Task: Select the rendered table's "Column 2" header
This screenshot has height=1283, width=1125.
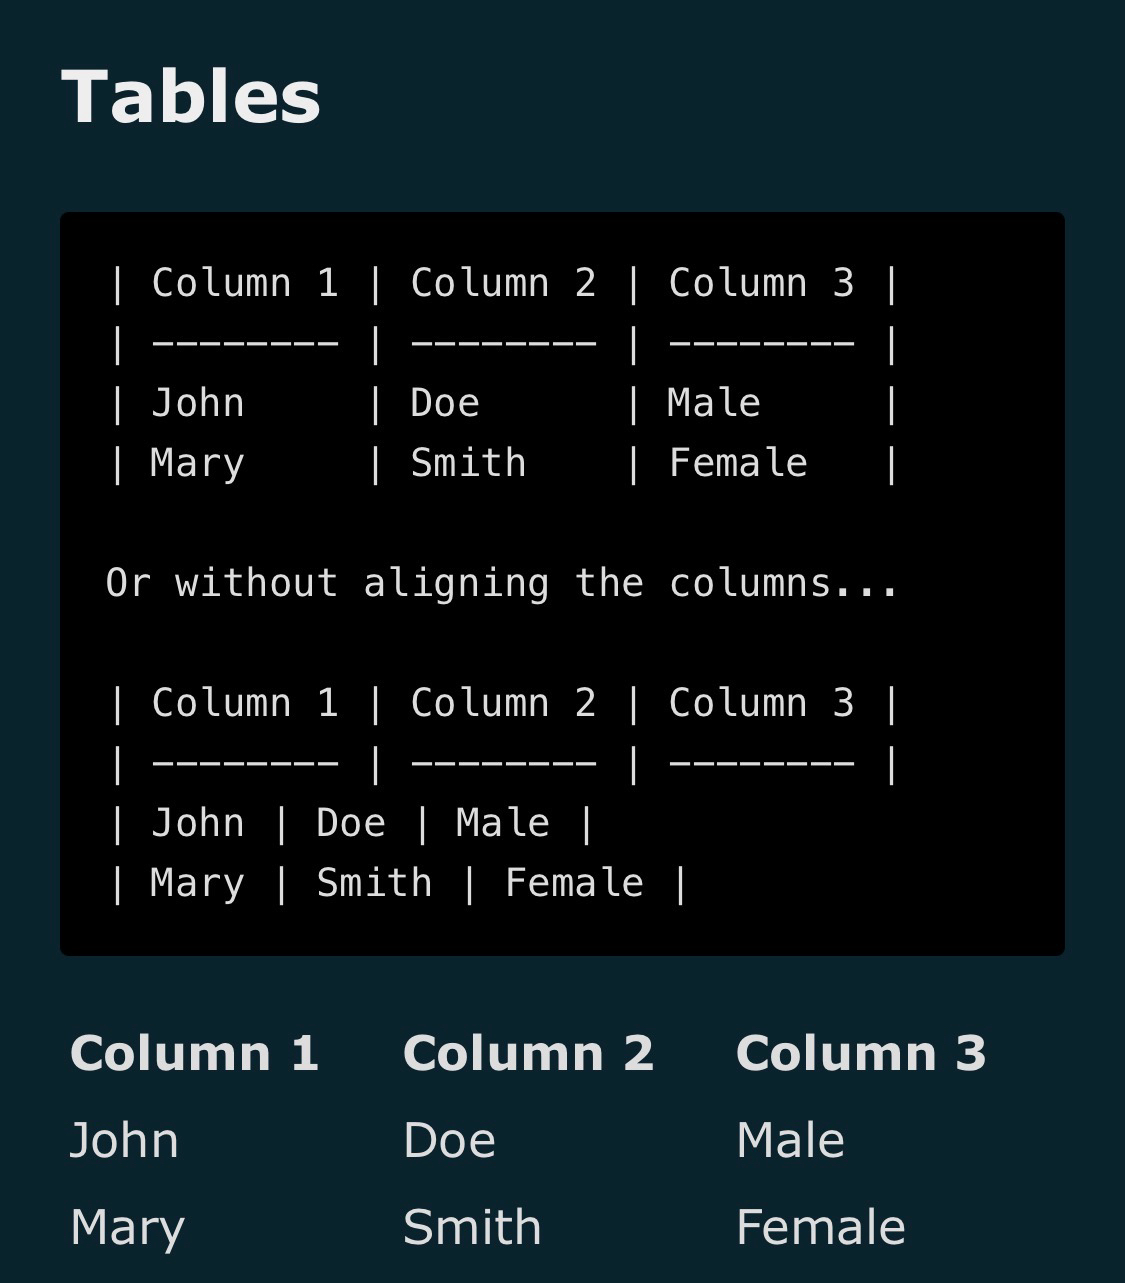Action: pos(528,1054)
